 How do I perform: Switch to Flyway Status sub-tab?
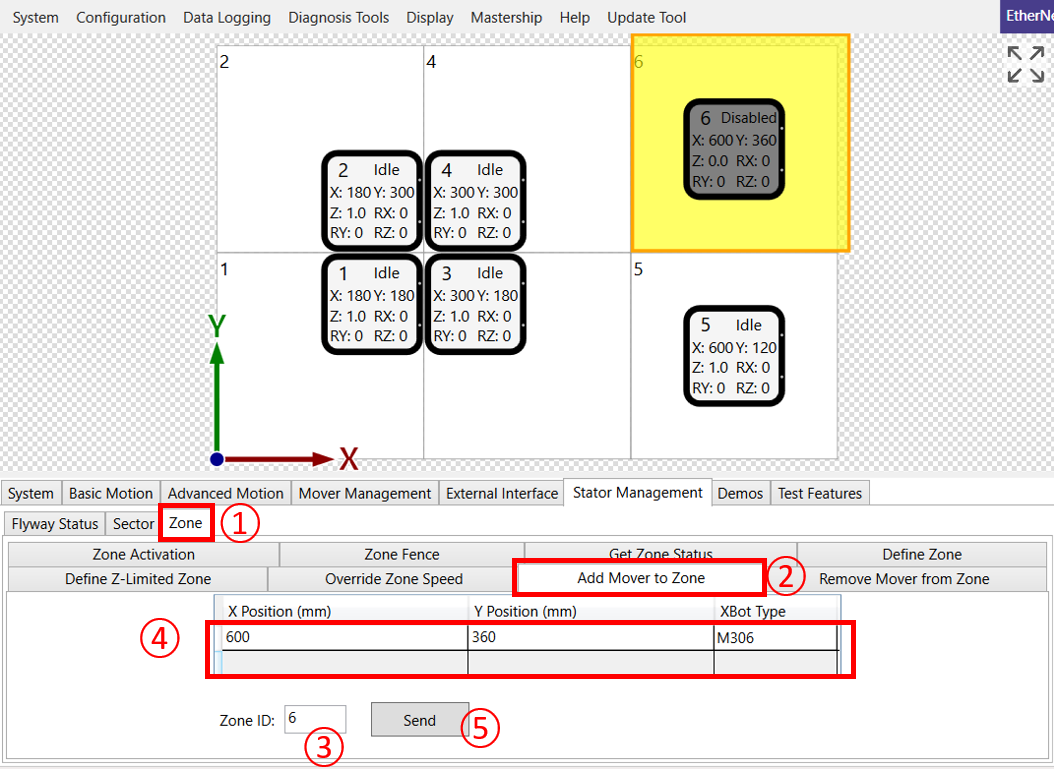point(55,524)
